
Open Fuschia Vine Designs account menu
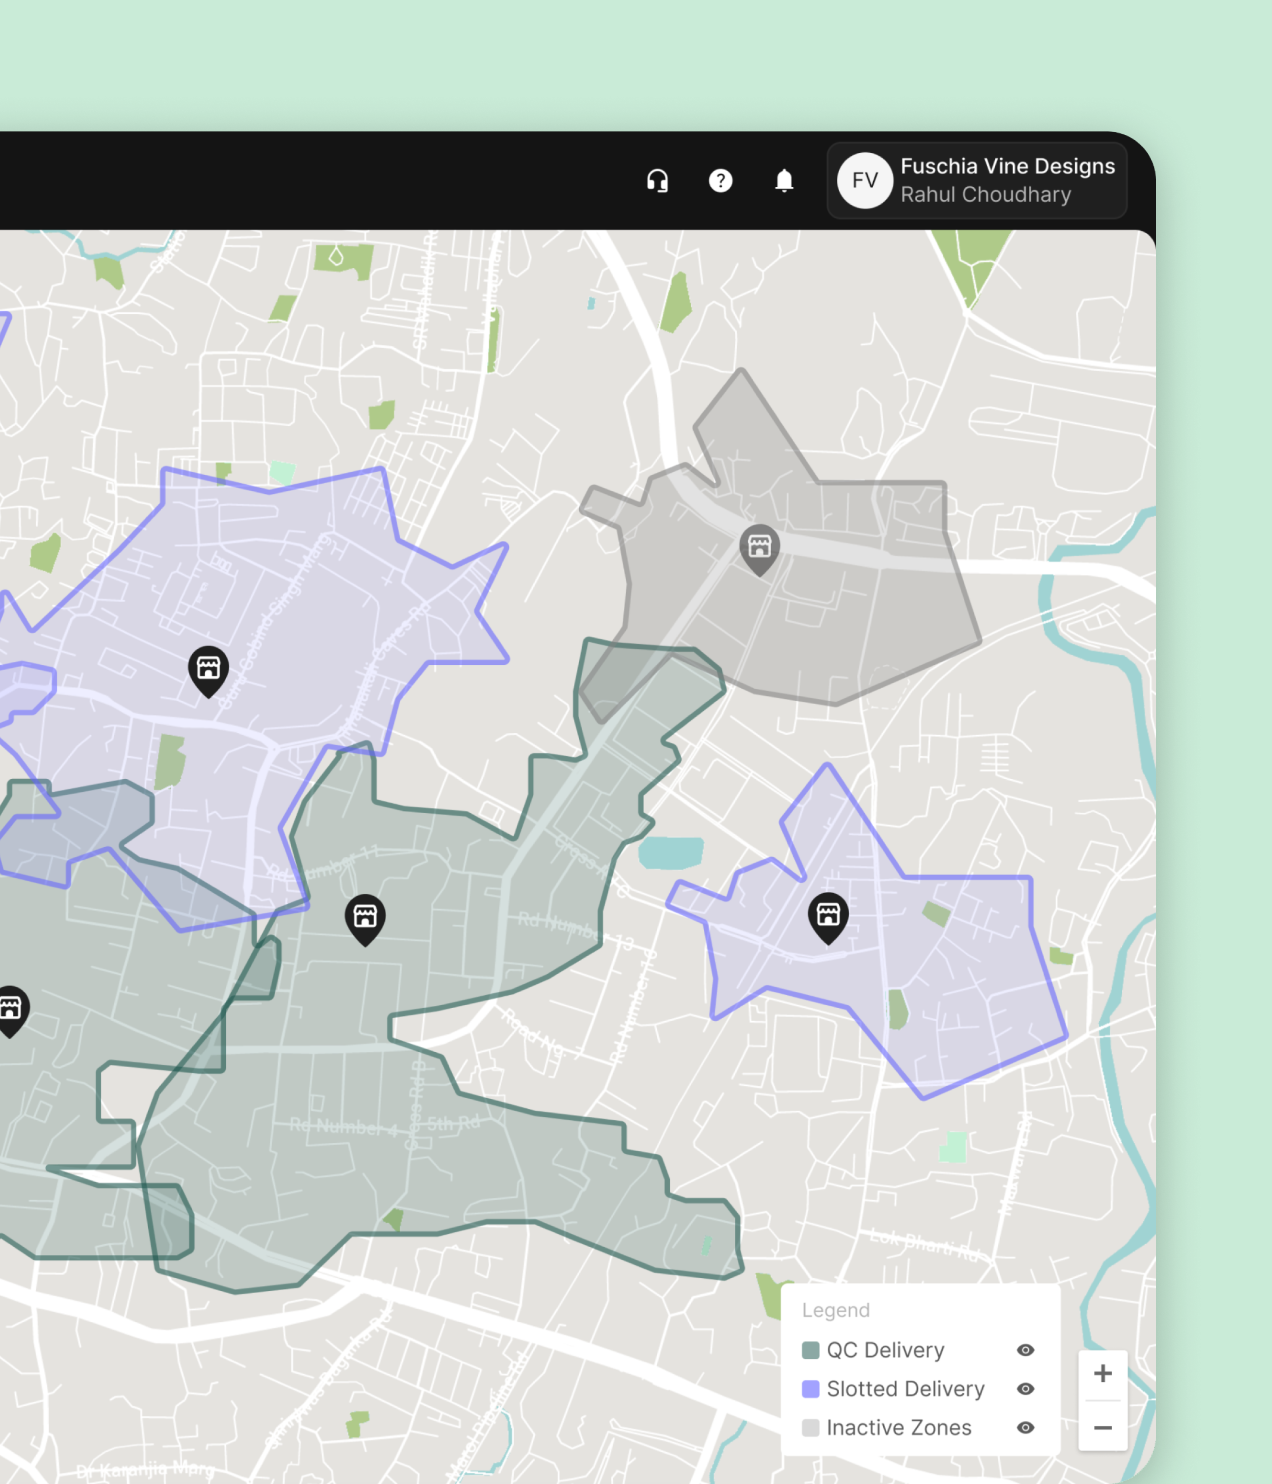pyautogui.click(x=1007, y=180)
